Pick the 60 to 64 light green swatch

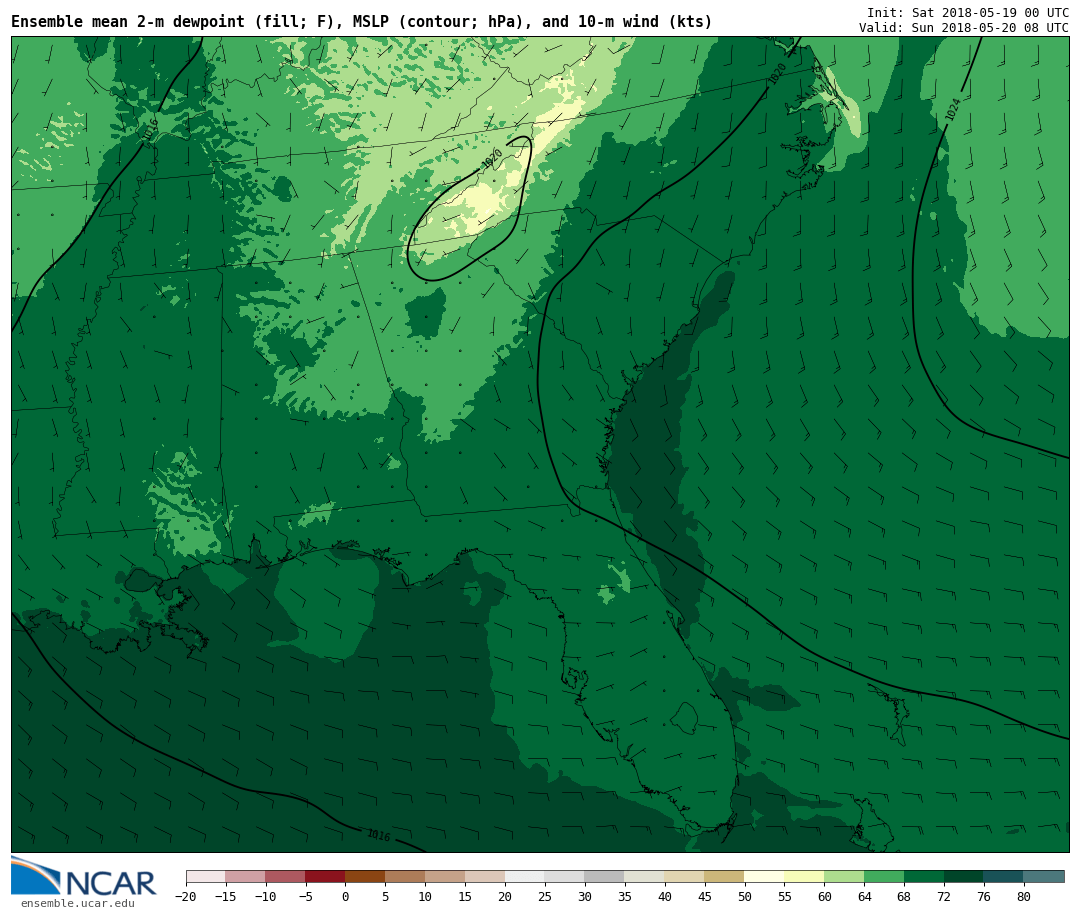(845, 877)
